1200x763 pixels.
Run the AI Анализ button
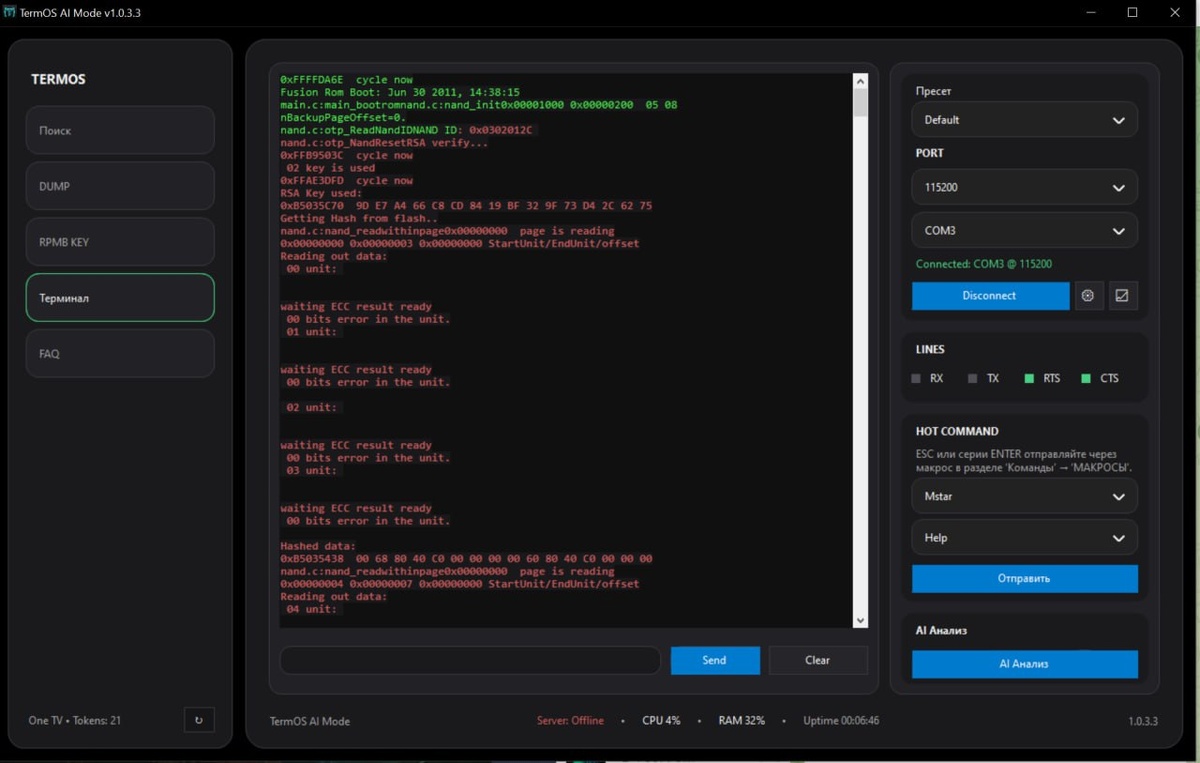[1024, 664]
